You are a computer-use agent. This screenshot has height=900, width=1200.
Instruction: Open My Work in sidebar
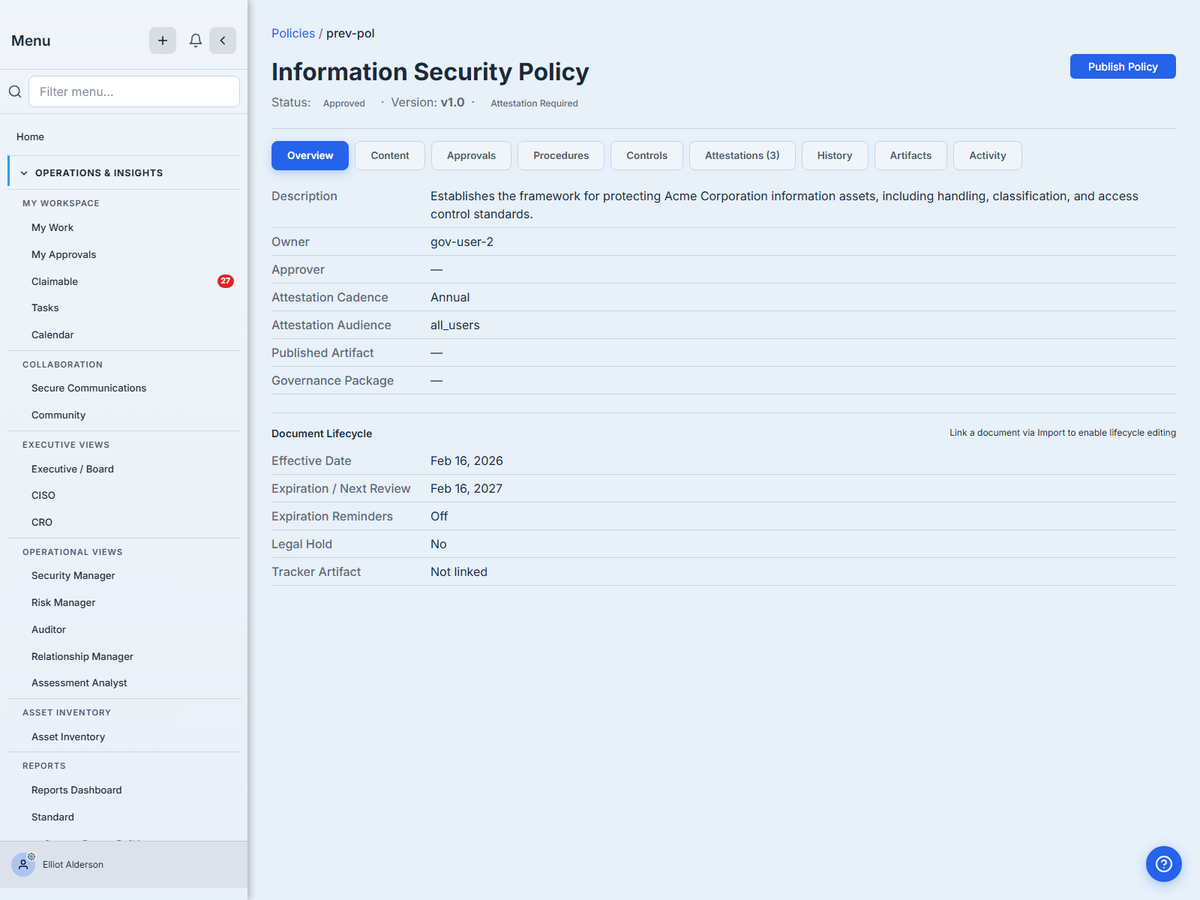pos(52,228)
